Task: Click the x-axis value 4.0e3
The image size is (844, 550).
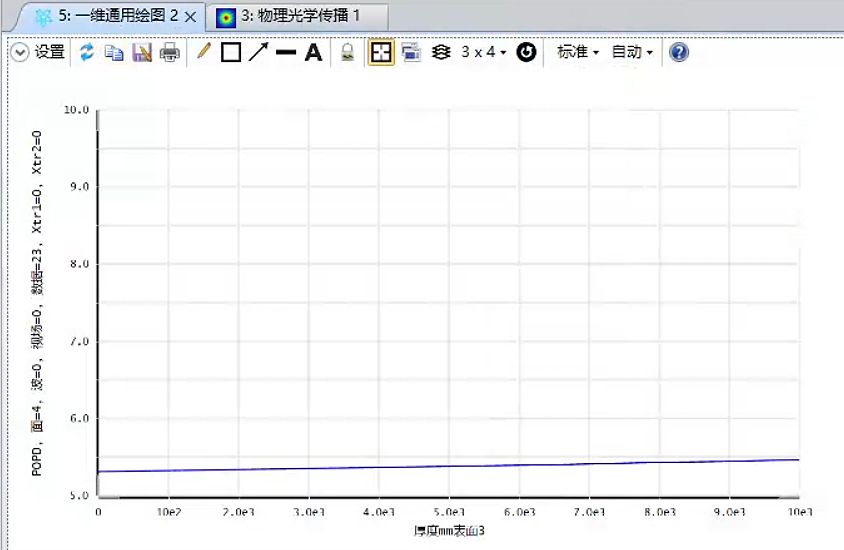Action: point(379,512)
